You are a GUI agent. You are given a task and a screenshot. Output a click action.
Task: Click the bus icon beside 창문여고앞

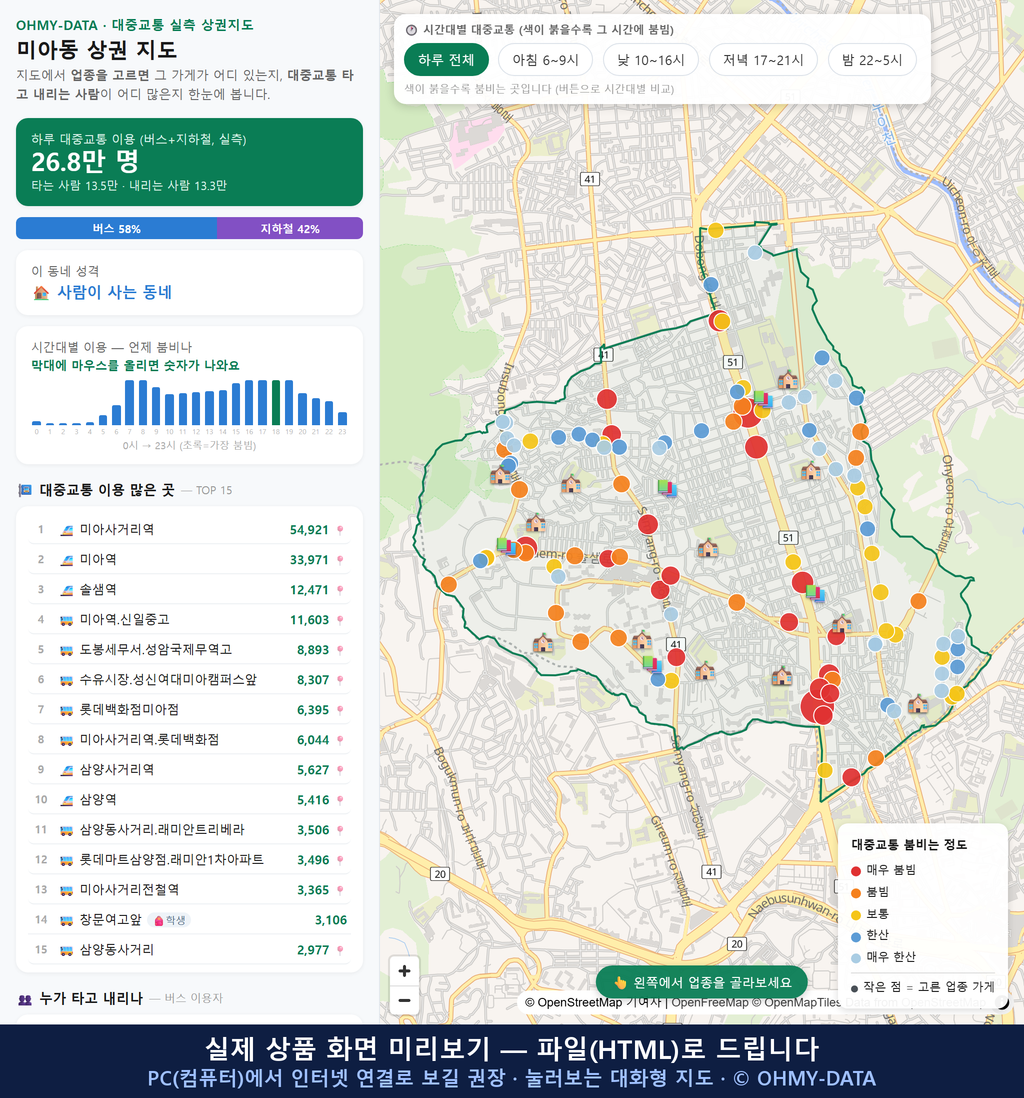[x=67, y=920]
